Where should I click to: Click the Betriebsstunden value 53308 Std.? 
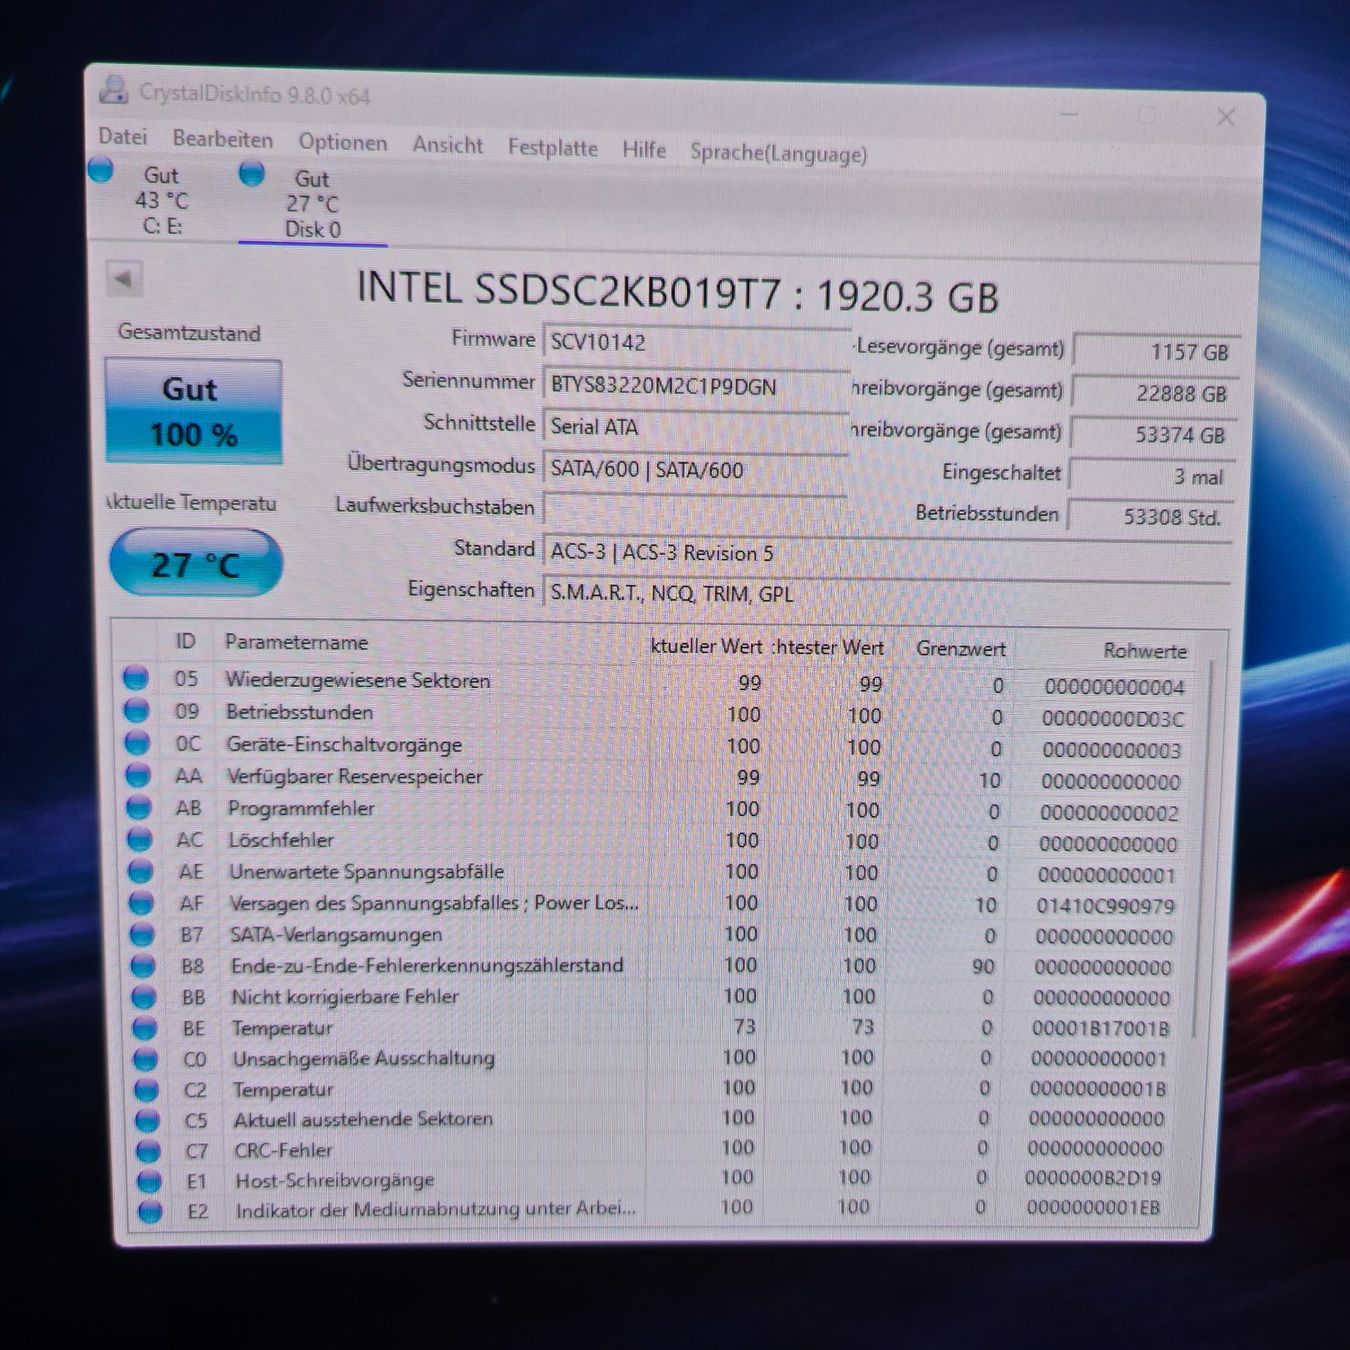pyautogui.click(x=1150, y=517)
